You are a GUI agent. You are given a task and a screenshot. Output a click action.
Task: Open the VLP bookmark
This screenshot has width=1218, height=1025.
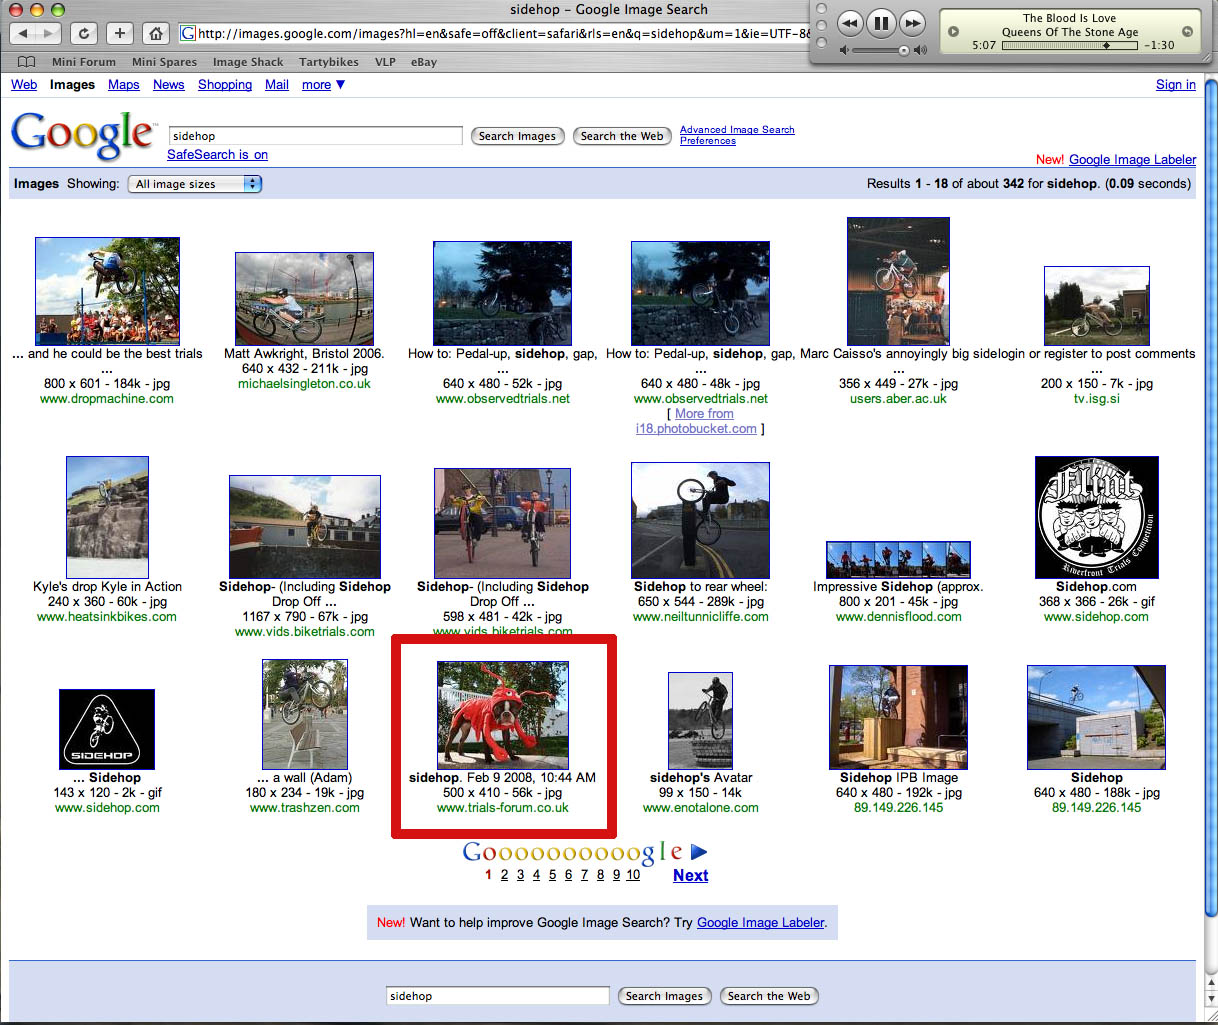click(385, 62)
